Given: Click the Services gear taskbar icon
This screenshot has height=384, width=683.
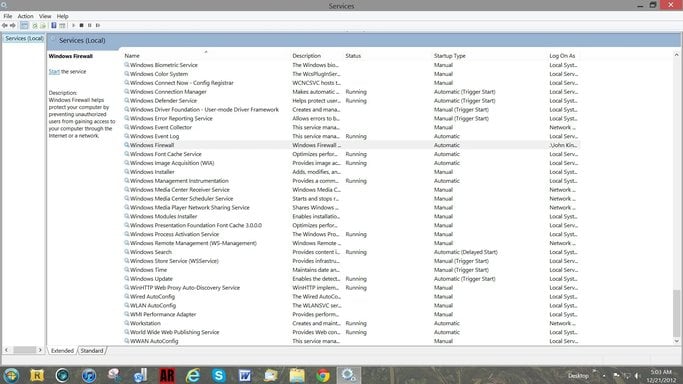Looking at the screenshot, I should pos(349,375).
